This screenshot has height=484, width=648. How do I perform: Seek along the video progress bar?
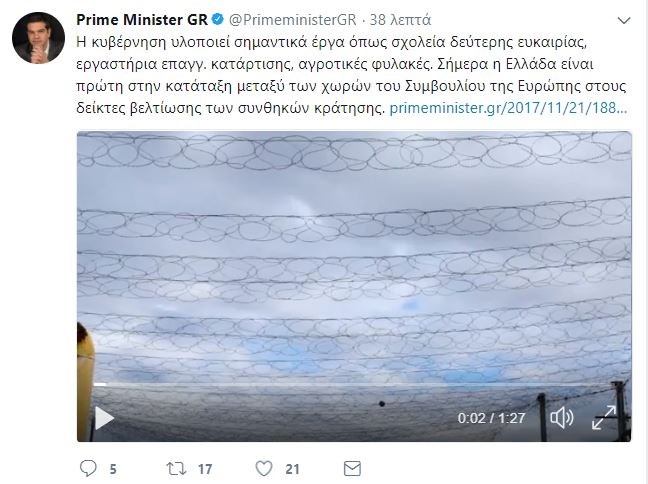(354, 384)
